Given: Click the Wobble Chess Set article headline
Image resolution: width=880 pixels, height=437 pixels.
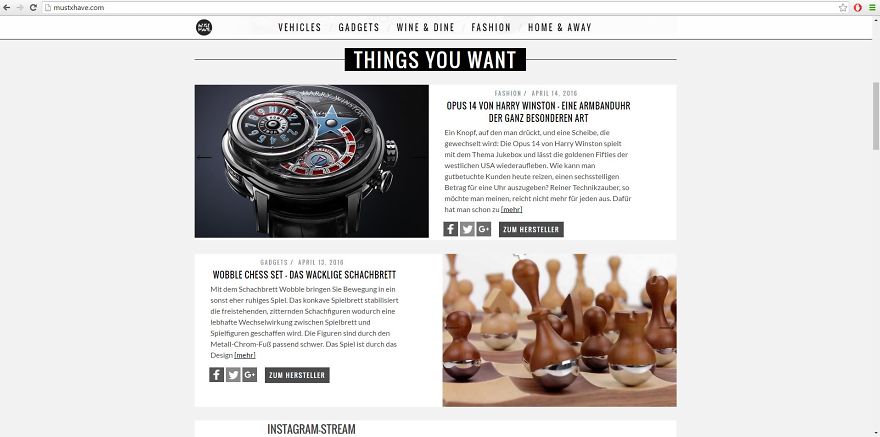Looking at the screenshot, I should tap(304, 275).
